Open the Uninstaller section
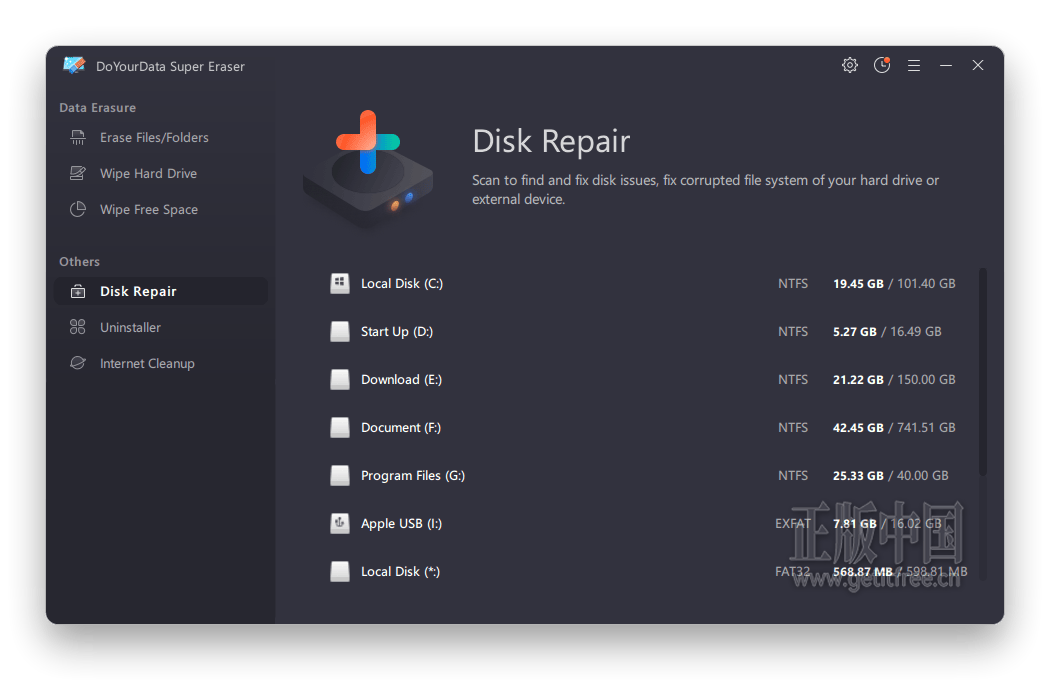 click(x=161, y=328)
